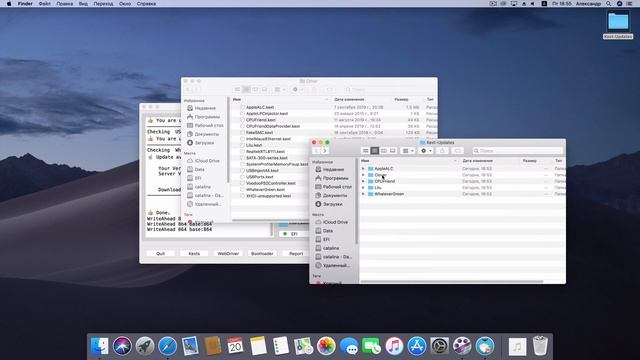This screenshot has width=640, height=360.
Task: Sort by Дата изменения column in Kext-Updates
Action: [489, 161]
